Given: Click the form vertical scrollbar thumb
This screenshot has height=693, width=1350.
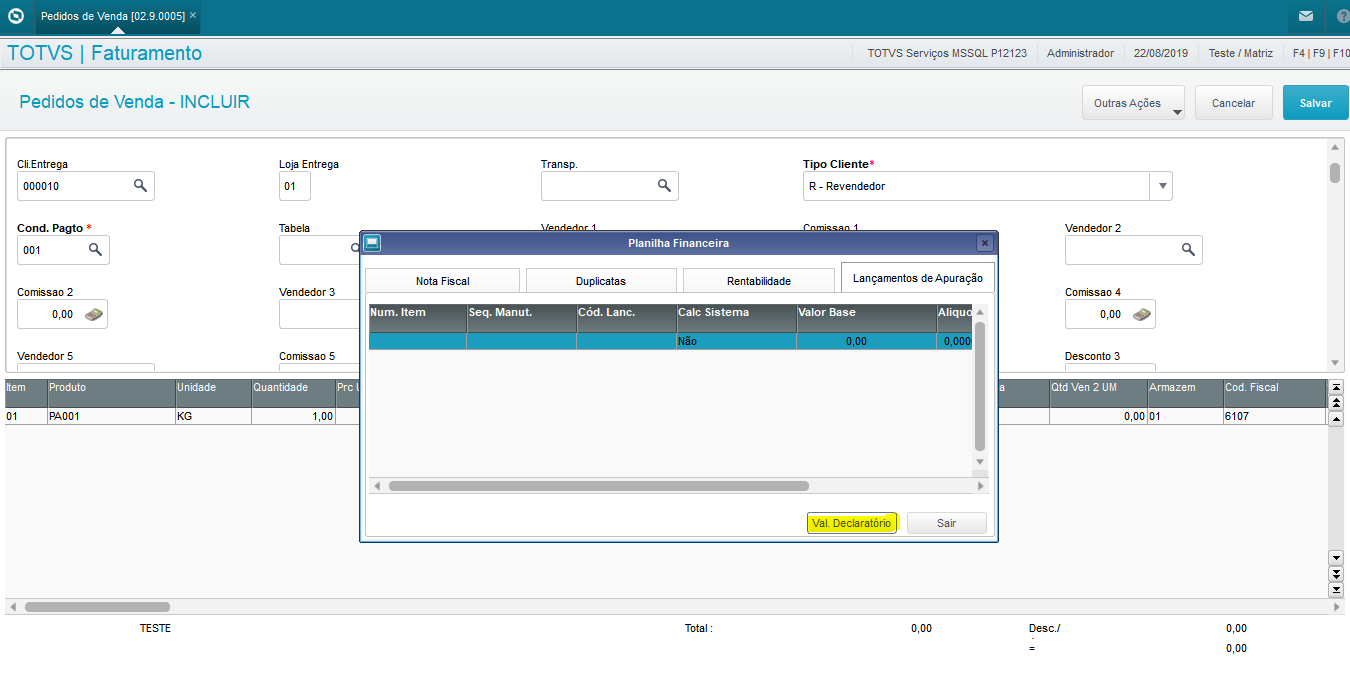Looking at the screenshot, I should [x=1335, y=173].
